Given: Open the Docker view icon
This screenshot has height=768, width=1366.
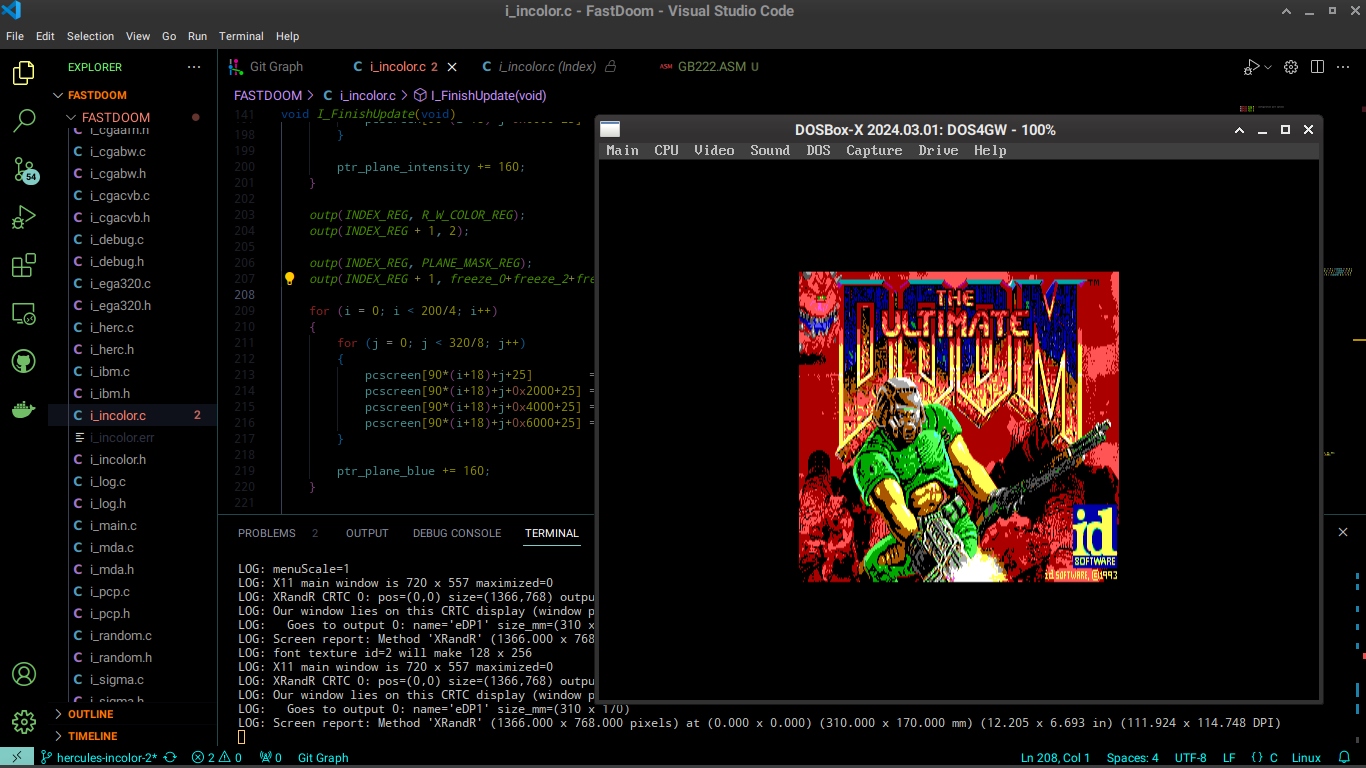Looking at the screenshot, I should click(x=24, y=409).
